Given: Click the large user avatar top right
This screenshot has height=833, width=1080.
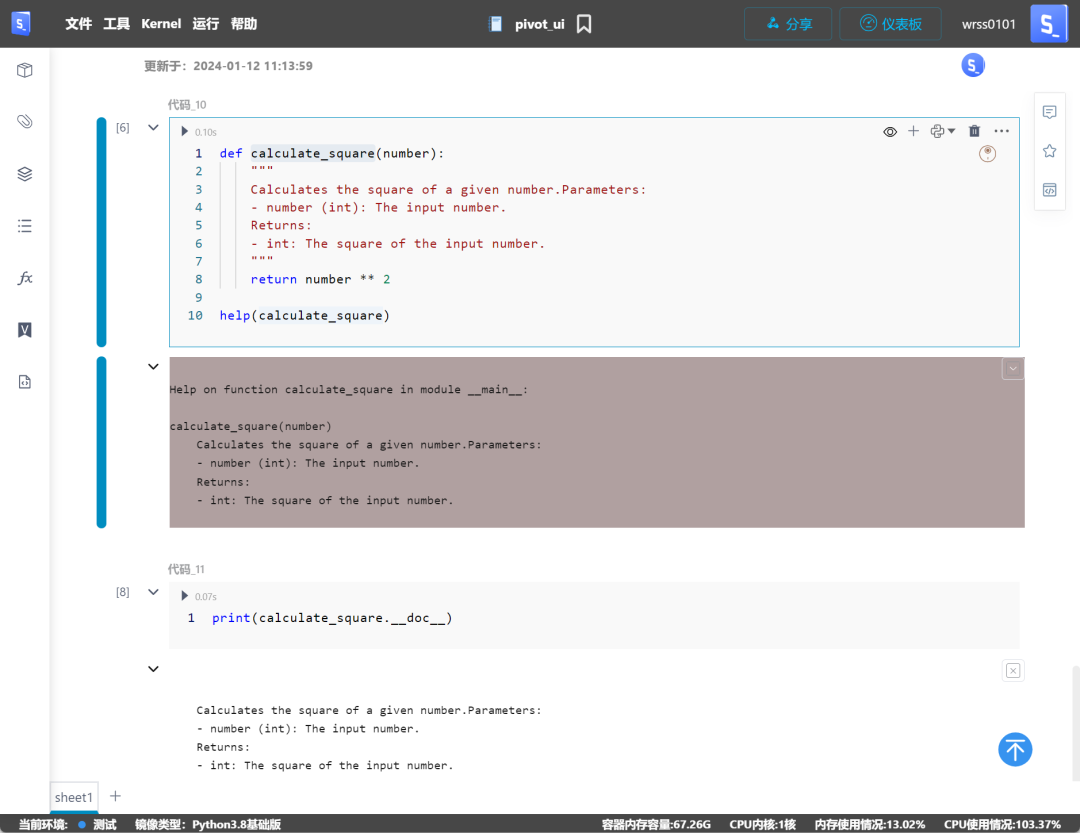Looking at the screenshot, I should [1048, 23].
